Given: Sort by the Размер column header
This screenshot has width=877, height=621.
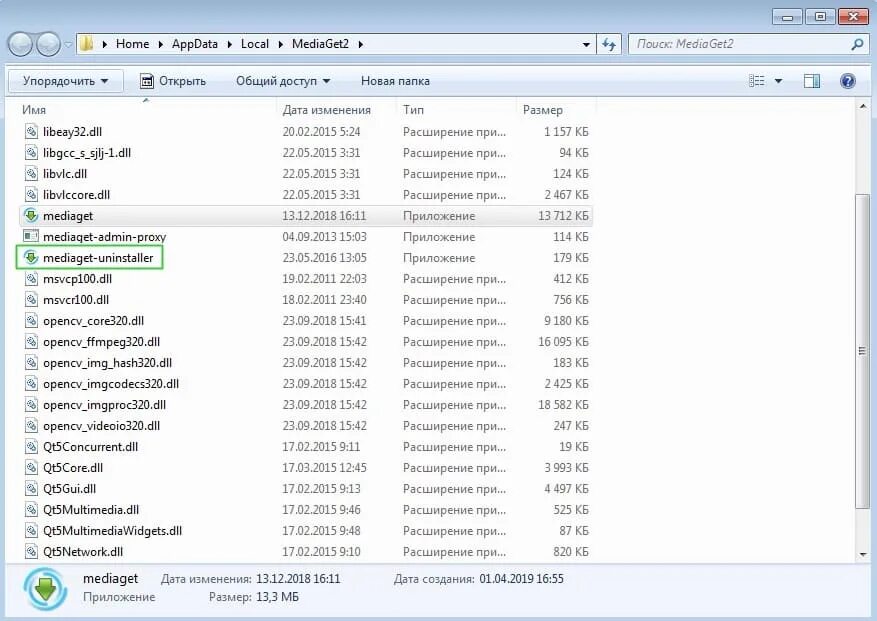Looking at the screenshot, I should tap(543, 110).
